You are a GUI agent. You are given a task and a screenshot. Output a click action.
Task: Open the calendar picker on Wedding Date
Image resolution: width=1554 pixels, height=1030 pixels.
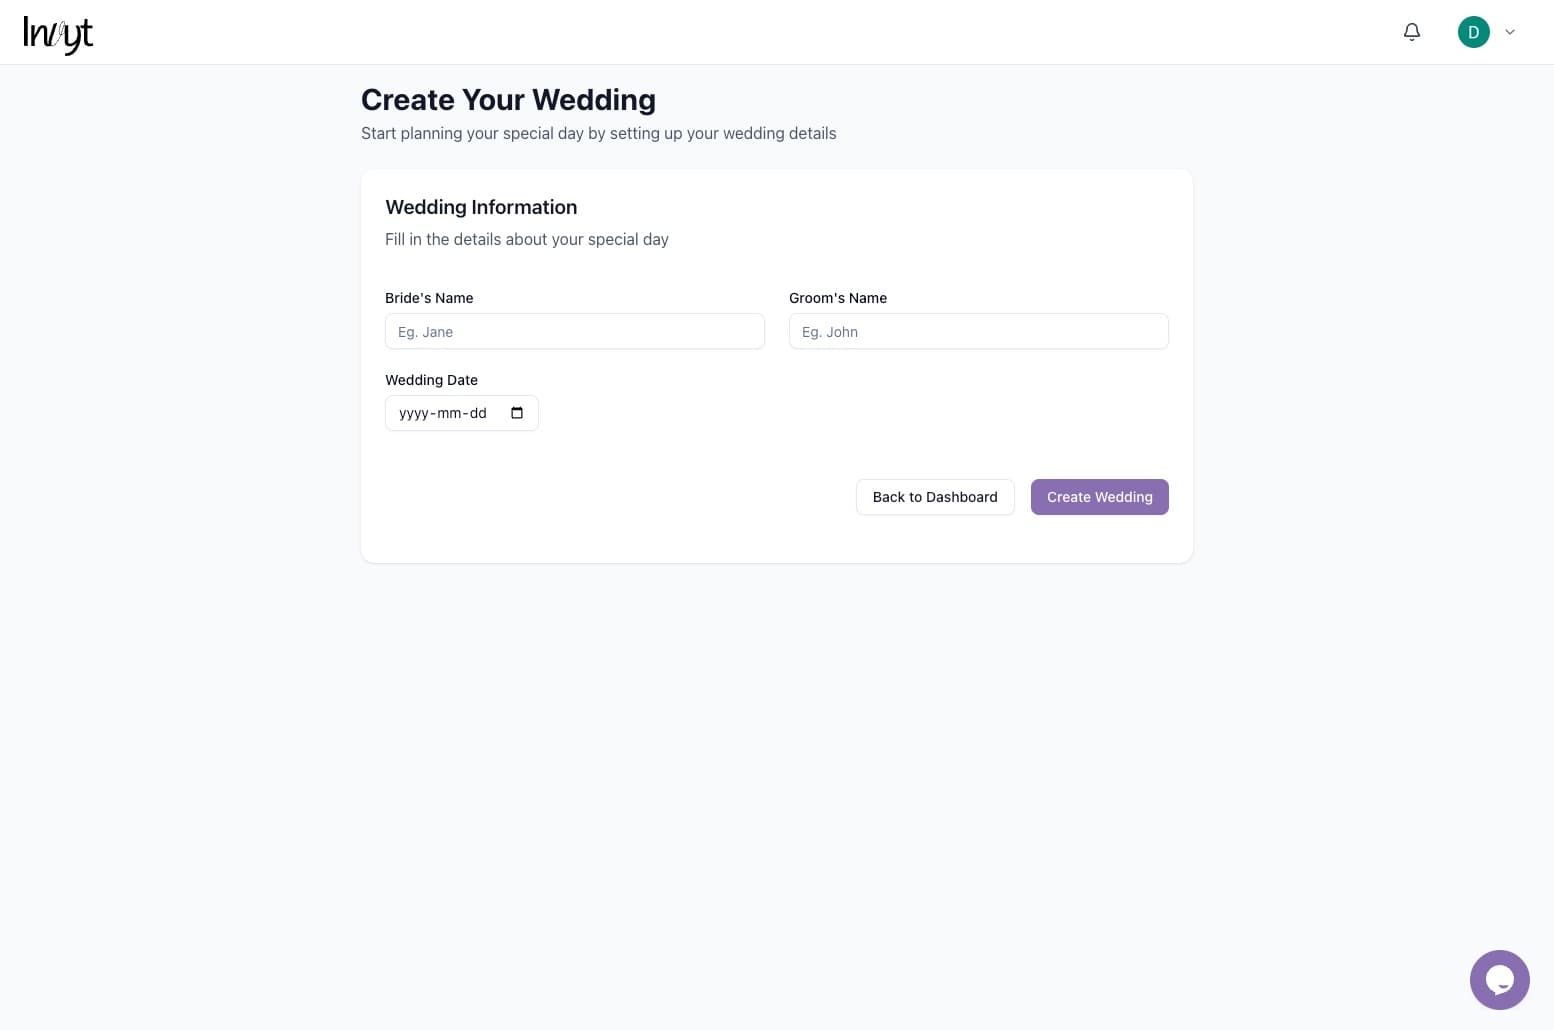click(516, 412)
